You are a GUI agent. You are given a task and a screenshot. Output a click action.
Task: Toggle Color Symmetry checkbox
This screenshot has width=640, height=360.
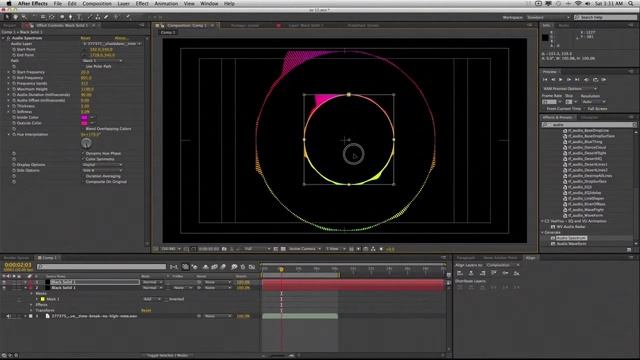[x=83, y=159]
